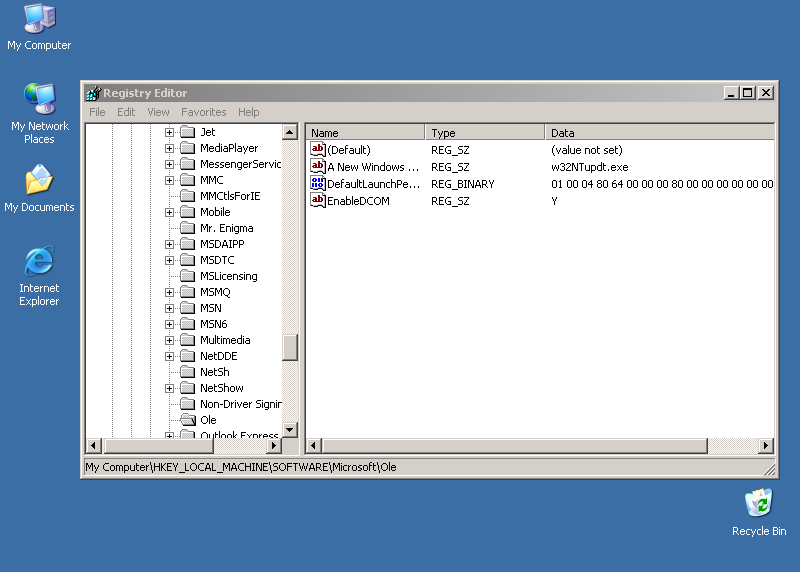The image size is (800, 572).
Task: Launch Internet Explorer desktop icon
Action: [x=39, y=276]
